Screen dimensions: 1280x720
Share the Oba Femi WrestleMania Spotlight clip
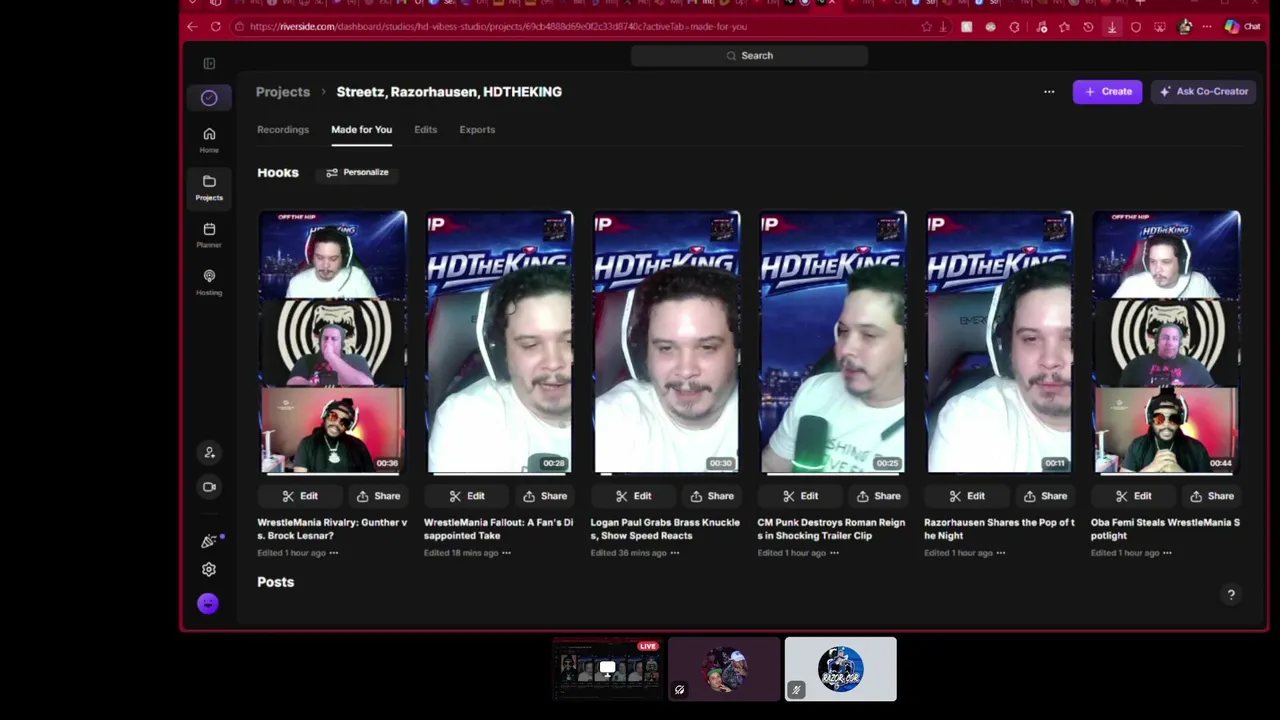click(x=1212, y=496)
